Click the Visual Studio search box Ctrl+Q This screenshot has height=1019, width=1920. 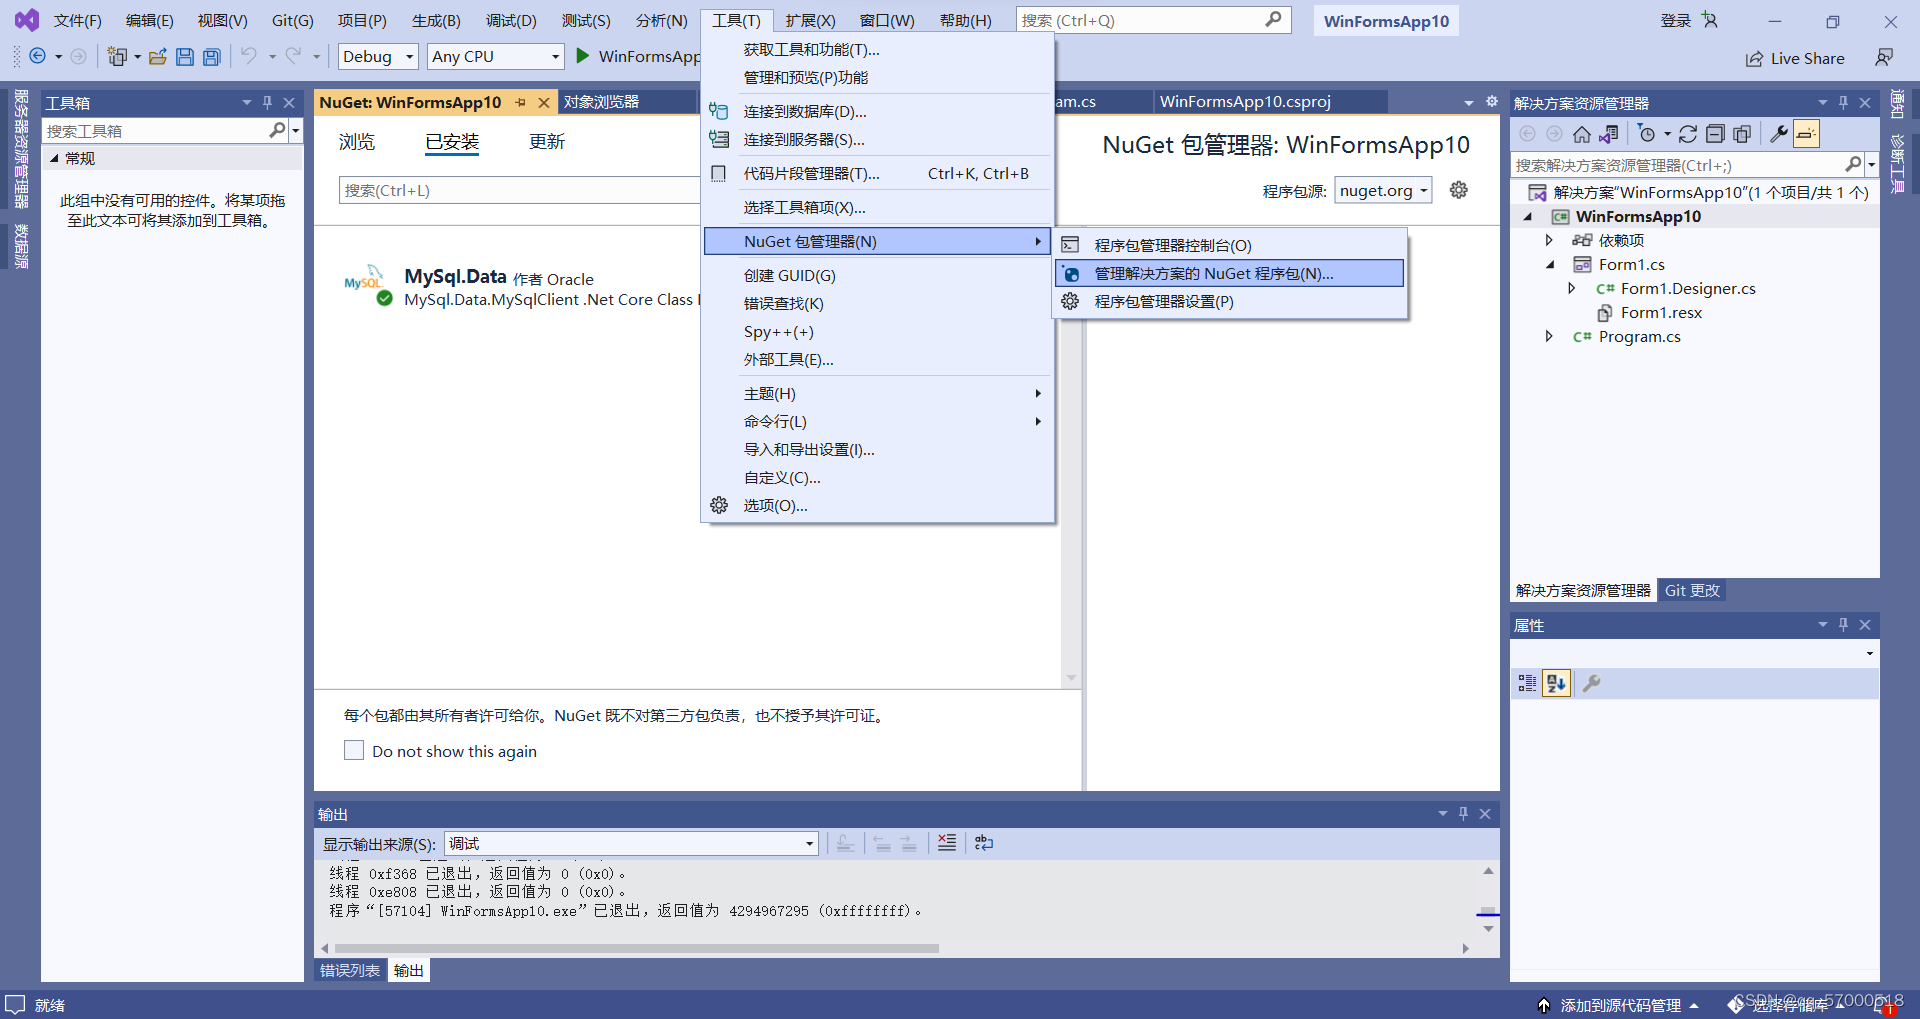1153,20
